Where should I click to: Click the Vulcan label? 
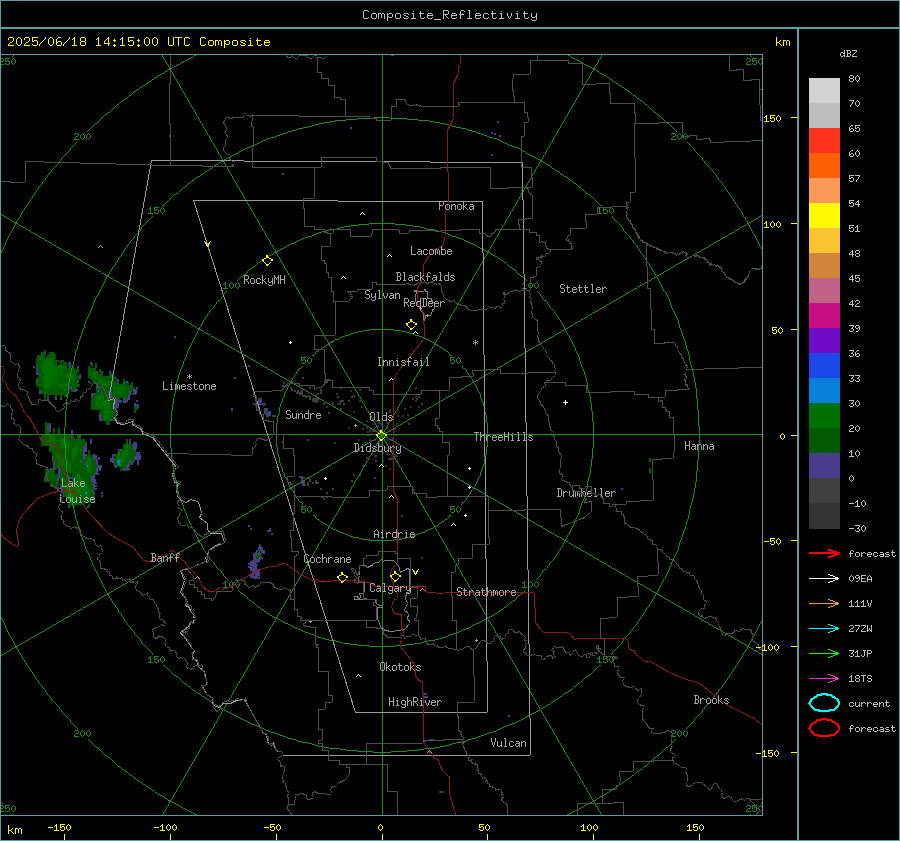click(x=508, y=743)
